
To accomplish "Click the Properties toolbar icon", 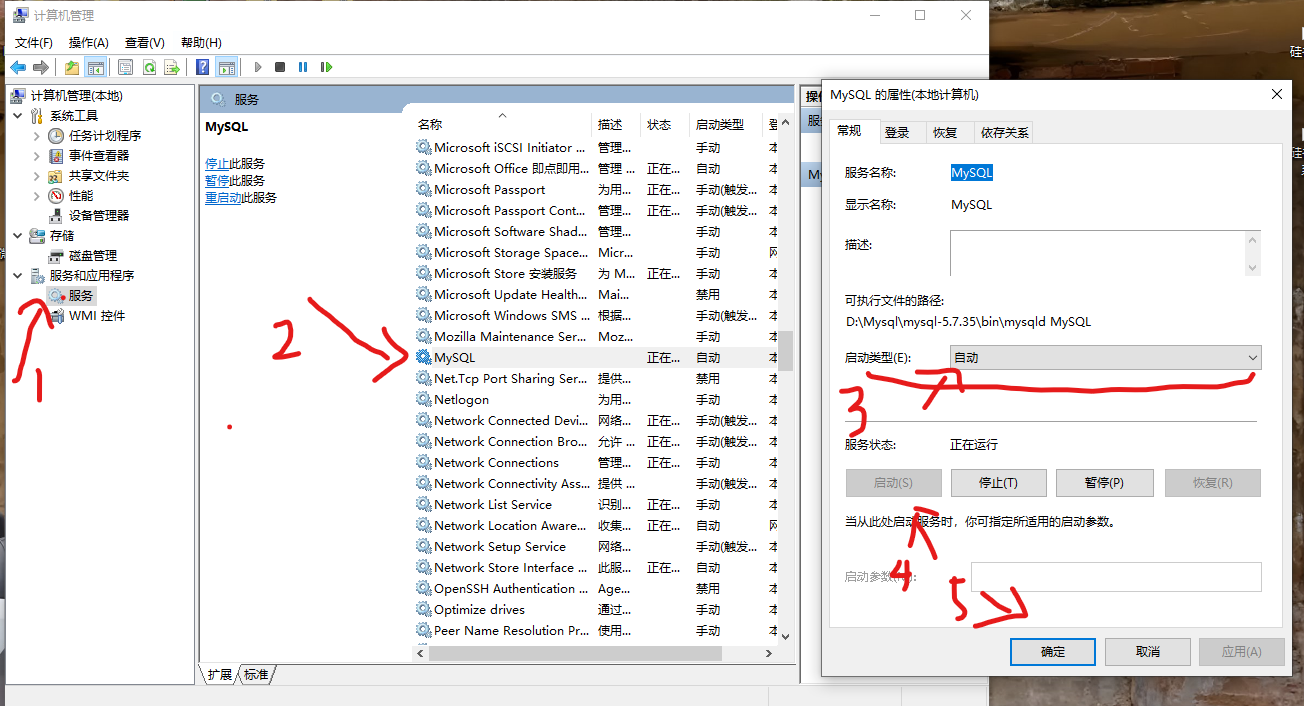I will tap(125, 67).
